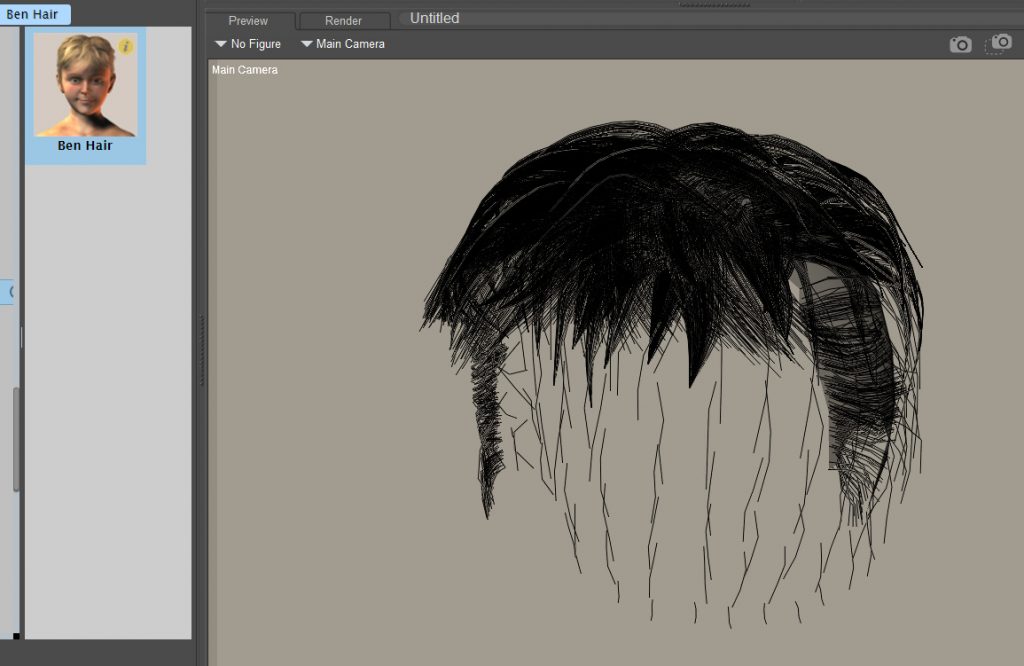Open info badge on Ben Hair thumbnail
The height and width of the screenshot is (666, 1024).
(x=125, y=47)
